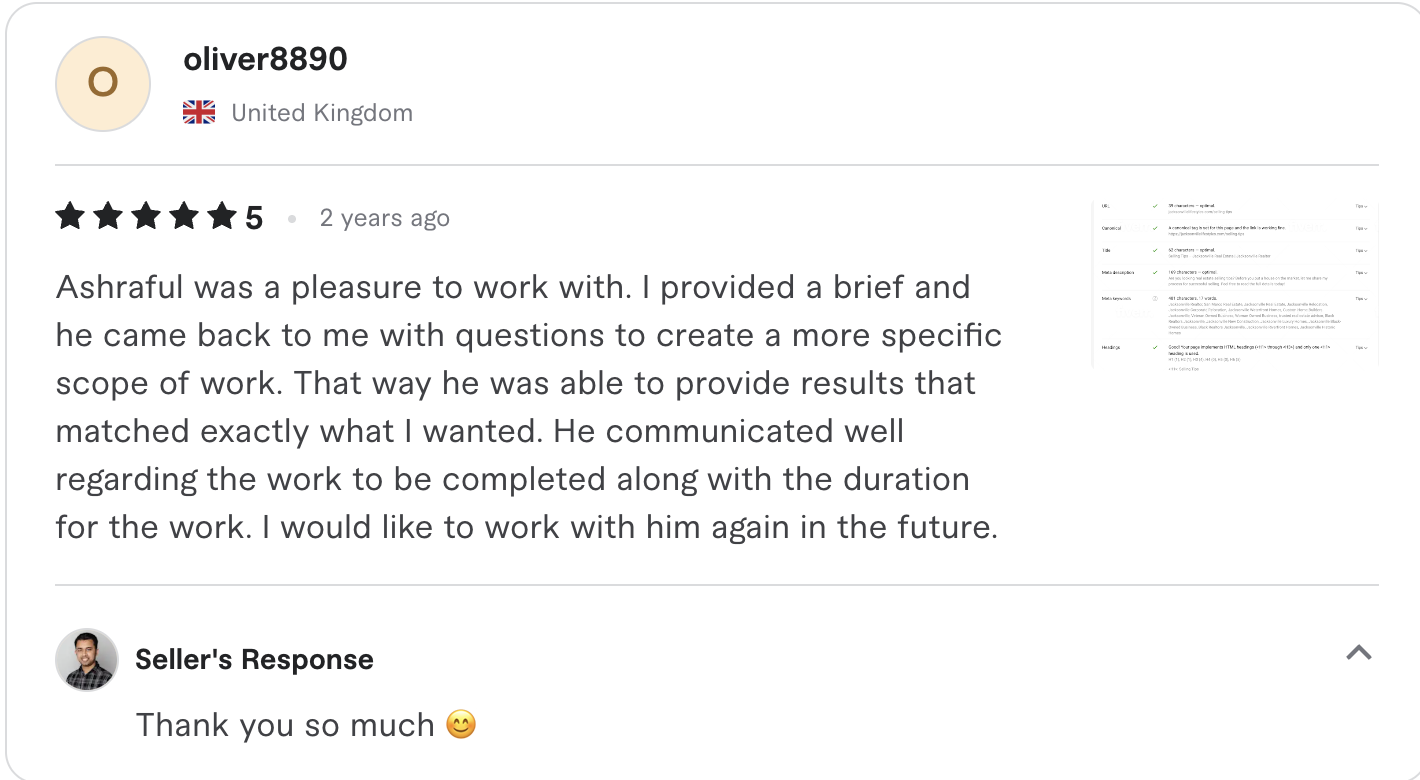1420x780 pixels.
Task: Click the United Kingdom flag icon
Action: click(x=198, y=112)
